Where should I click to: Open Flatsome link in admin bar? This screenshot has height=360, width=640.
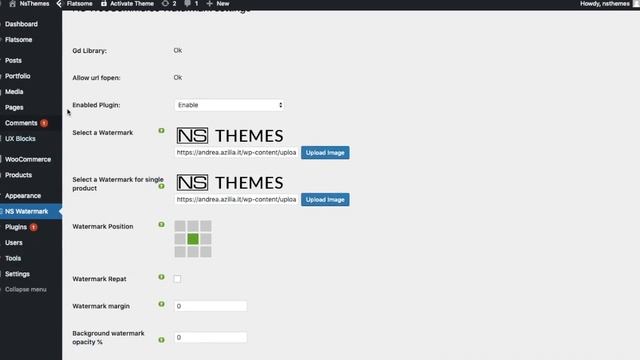click(79, 4)
